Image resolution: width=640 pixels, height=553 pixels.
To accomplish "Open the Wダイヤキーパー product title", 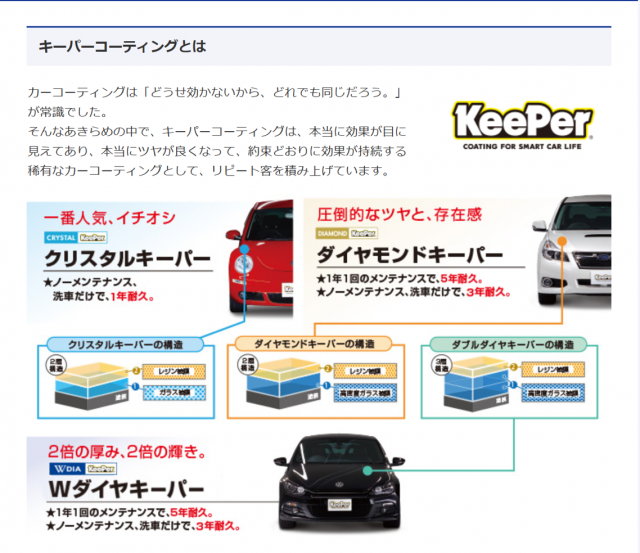I will point(125,490).
